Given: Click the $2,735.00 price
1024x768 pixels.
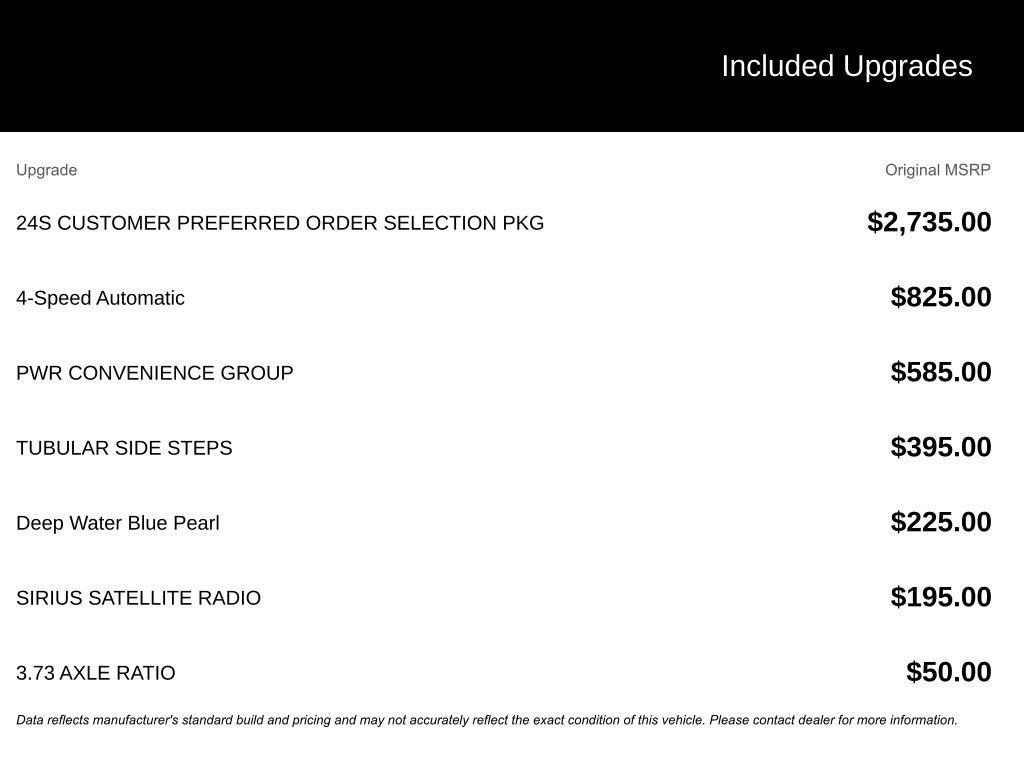Looking at the screenshot, I should click(929, 222).
